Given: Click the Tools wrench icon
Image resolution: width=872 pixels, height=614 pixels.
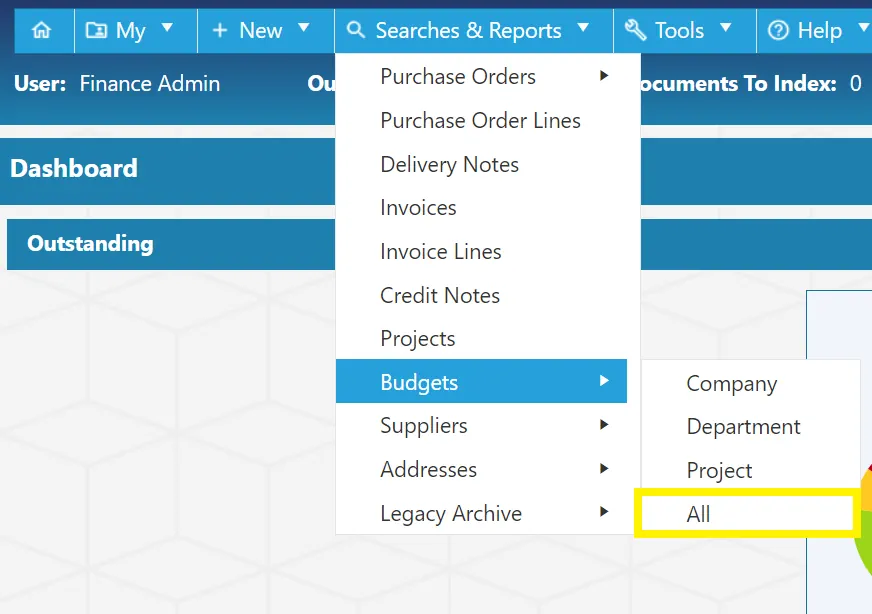Looking at the screenshot, I should point(635,29).
